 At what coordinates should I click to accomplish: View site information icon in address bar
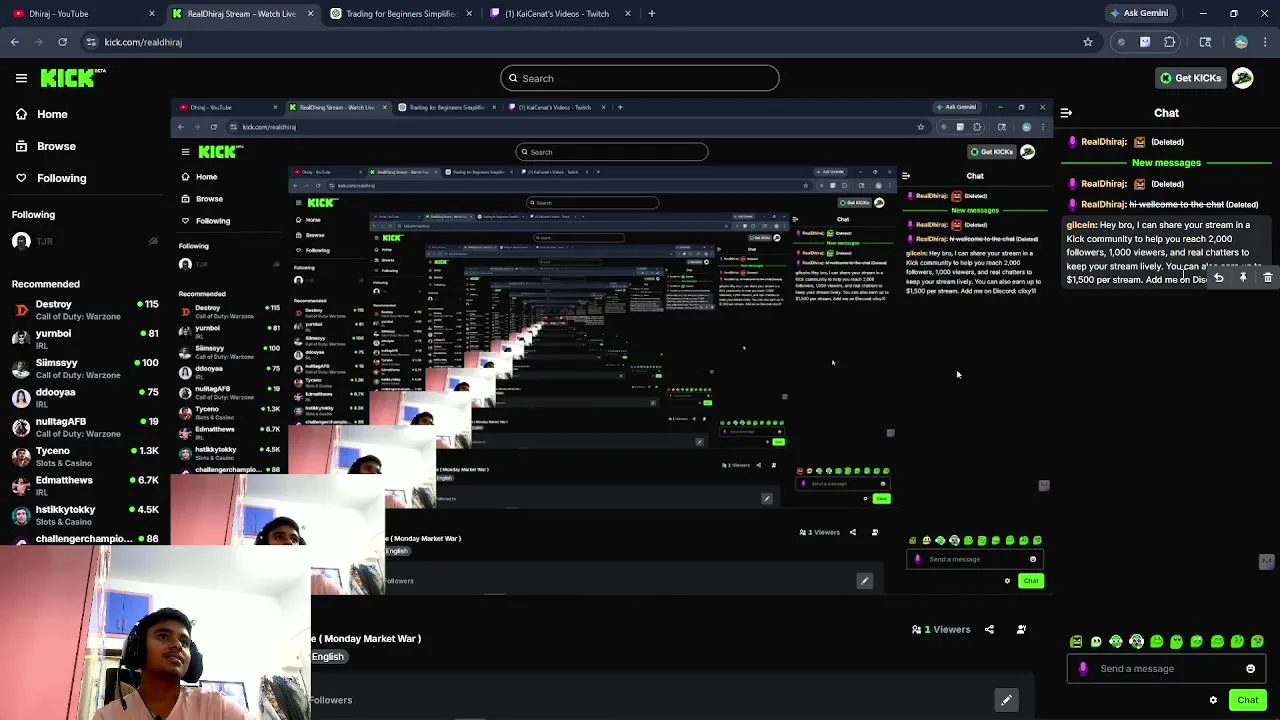tap(91, 42)
